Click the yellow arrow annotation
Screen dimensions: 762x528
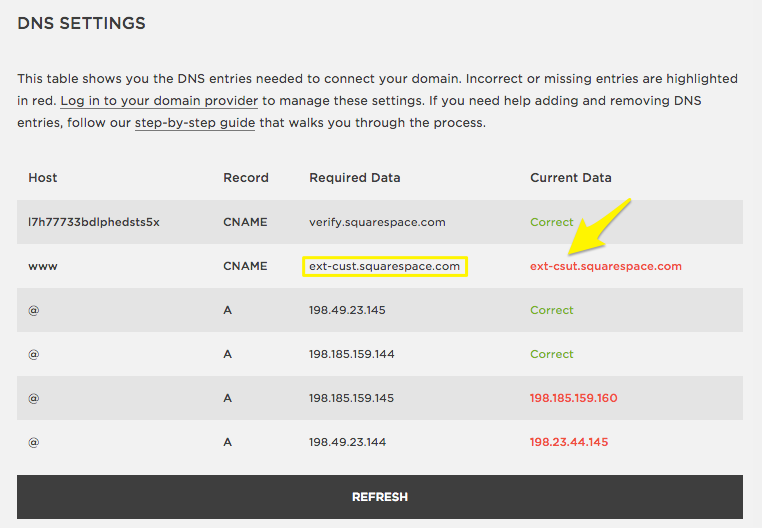pos(598,226)
